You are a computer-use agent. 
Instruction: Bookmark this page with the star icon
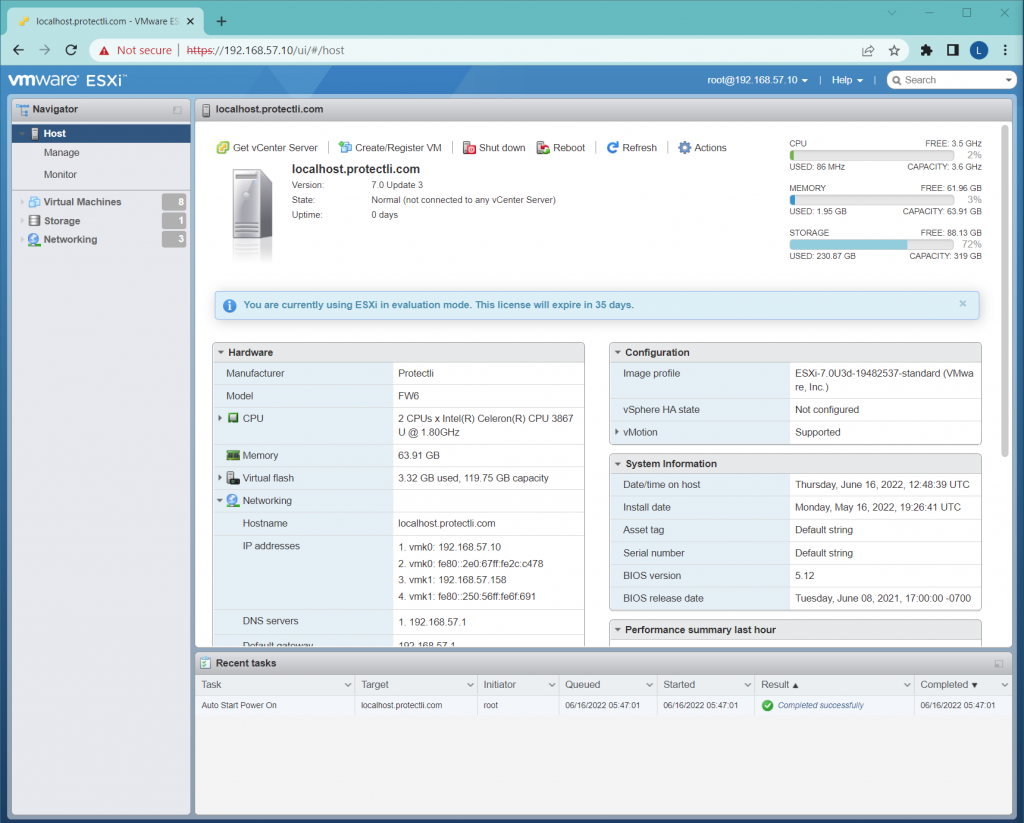(894, 50)
